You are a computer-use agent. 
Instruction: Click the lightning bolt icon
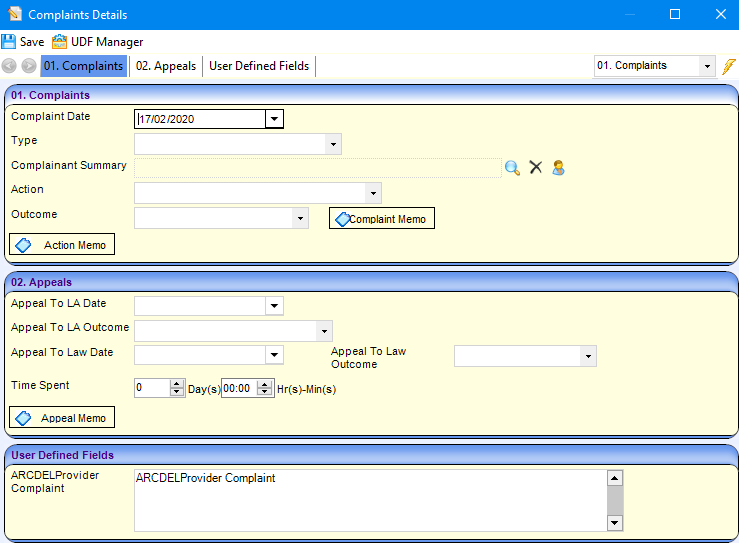click(x=730, y=66)
